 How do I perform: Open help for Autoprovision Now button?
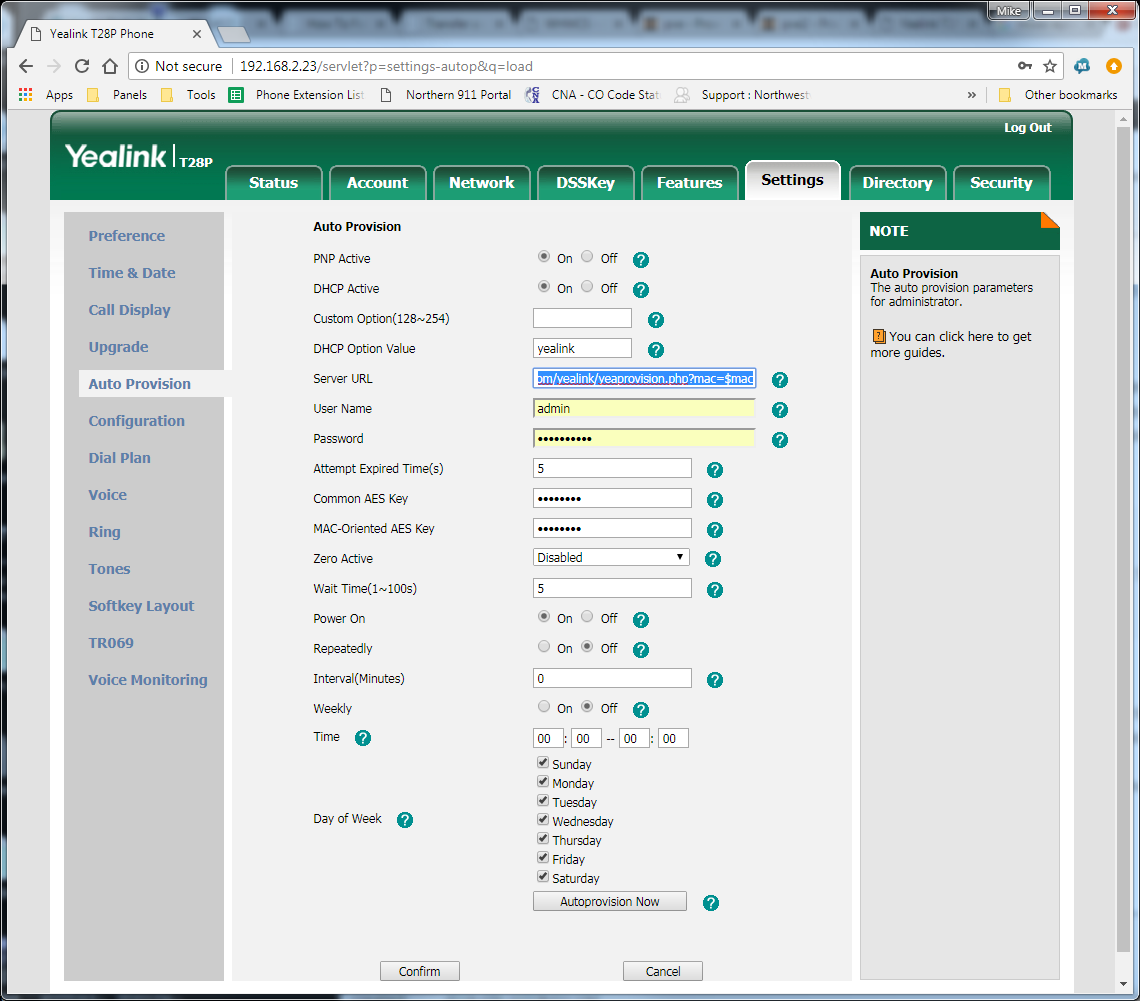coord(710,903)
